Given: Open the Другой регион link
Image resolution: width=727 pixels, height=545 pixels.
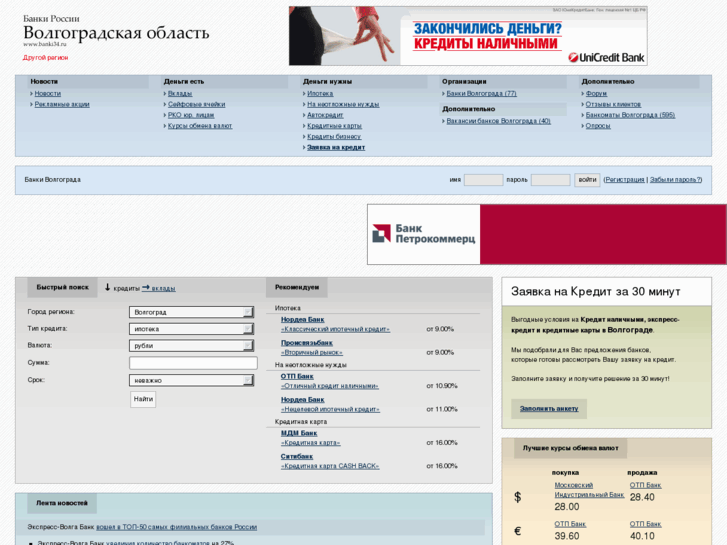Looking at the screenshot, I should tap(45, 58).
